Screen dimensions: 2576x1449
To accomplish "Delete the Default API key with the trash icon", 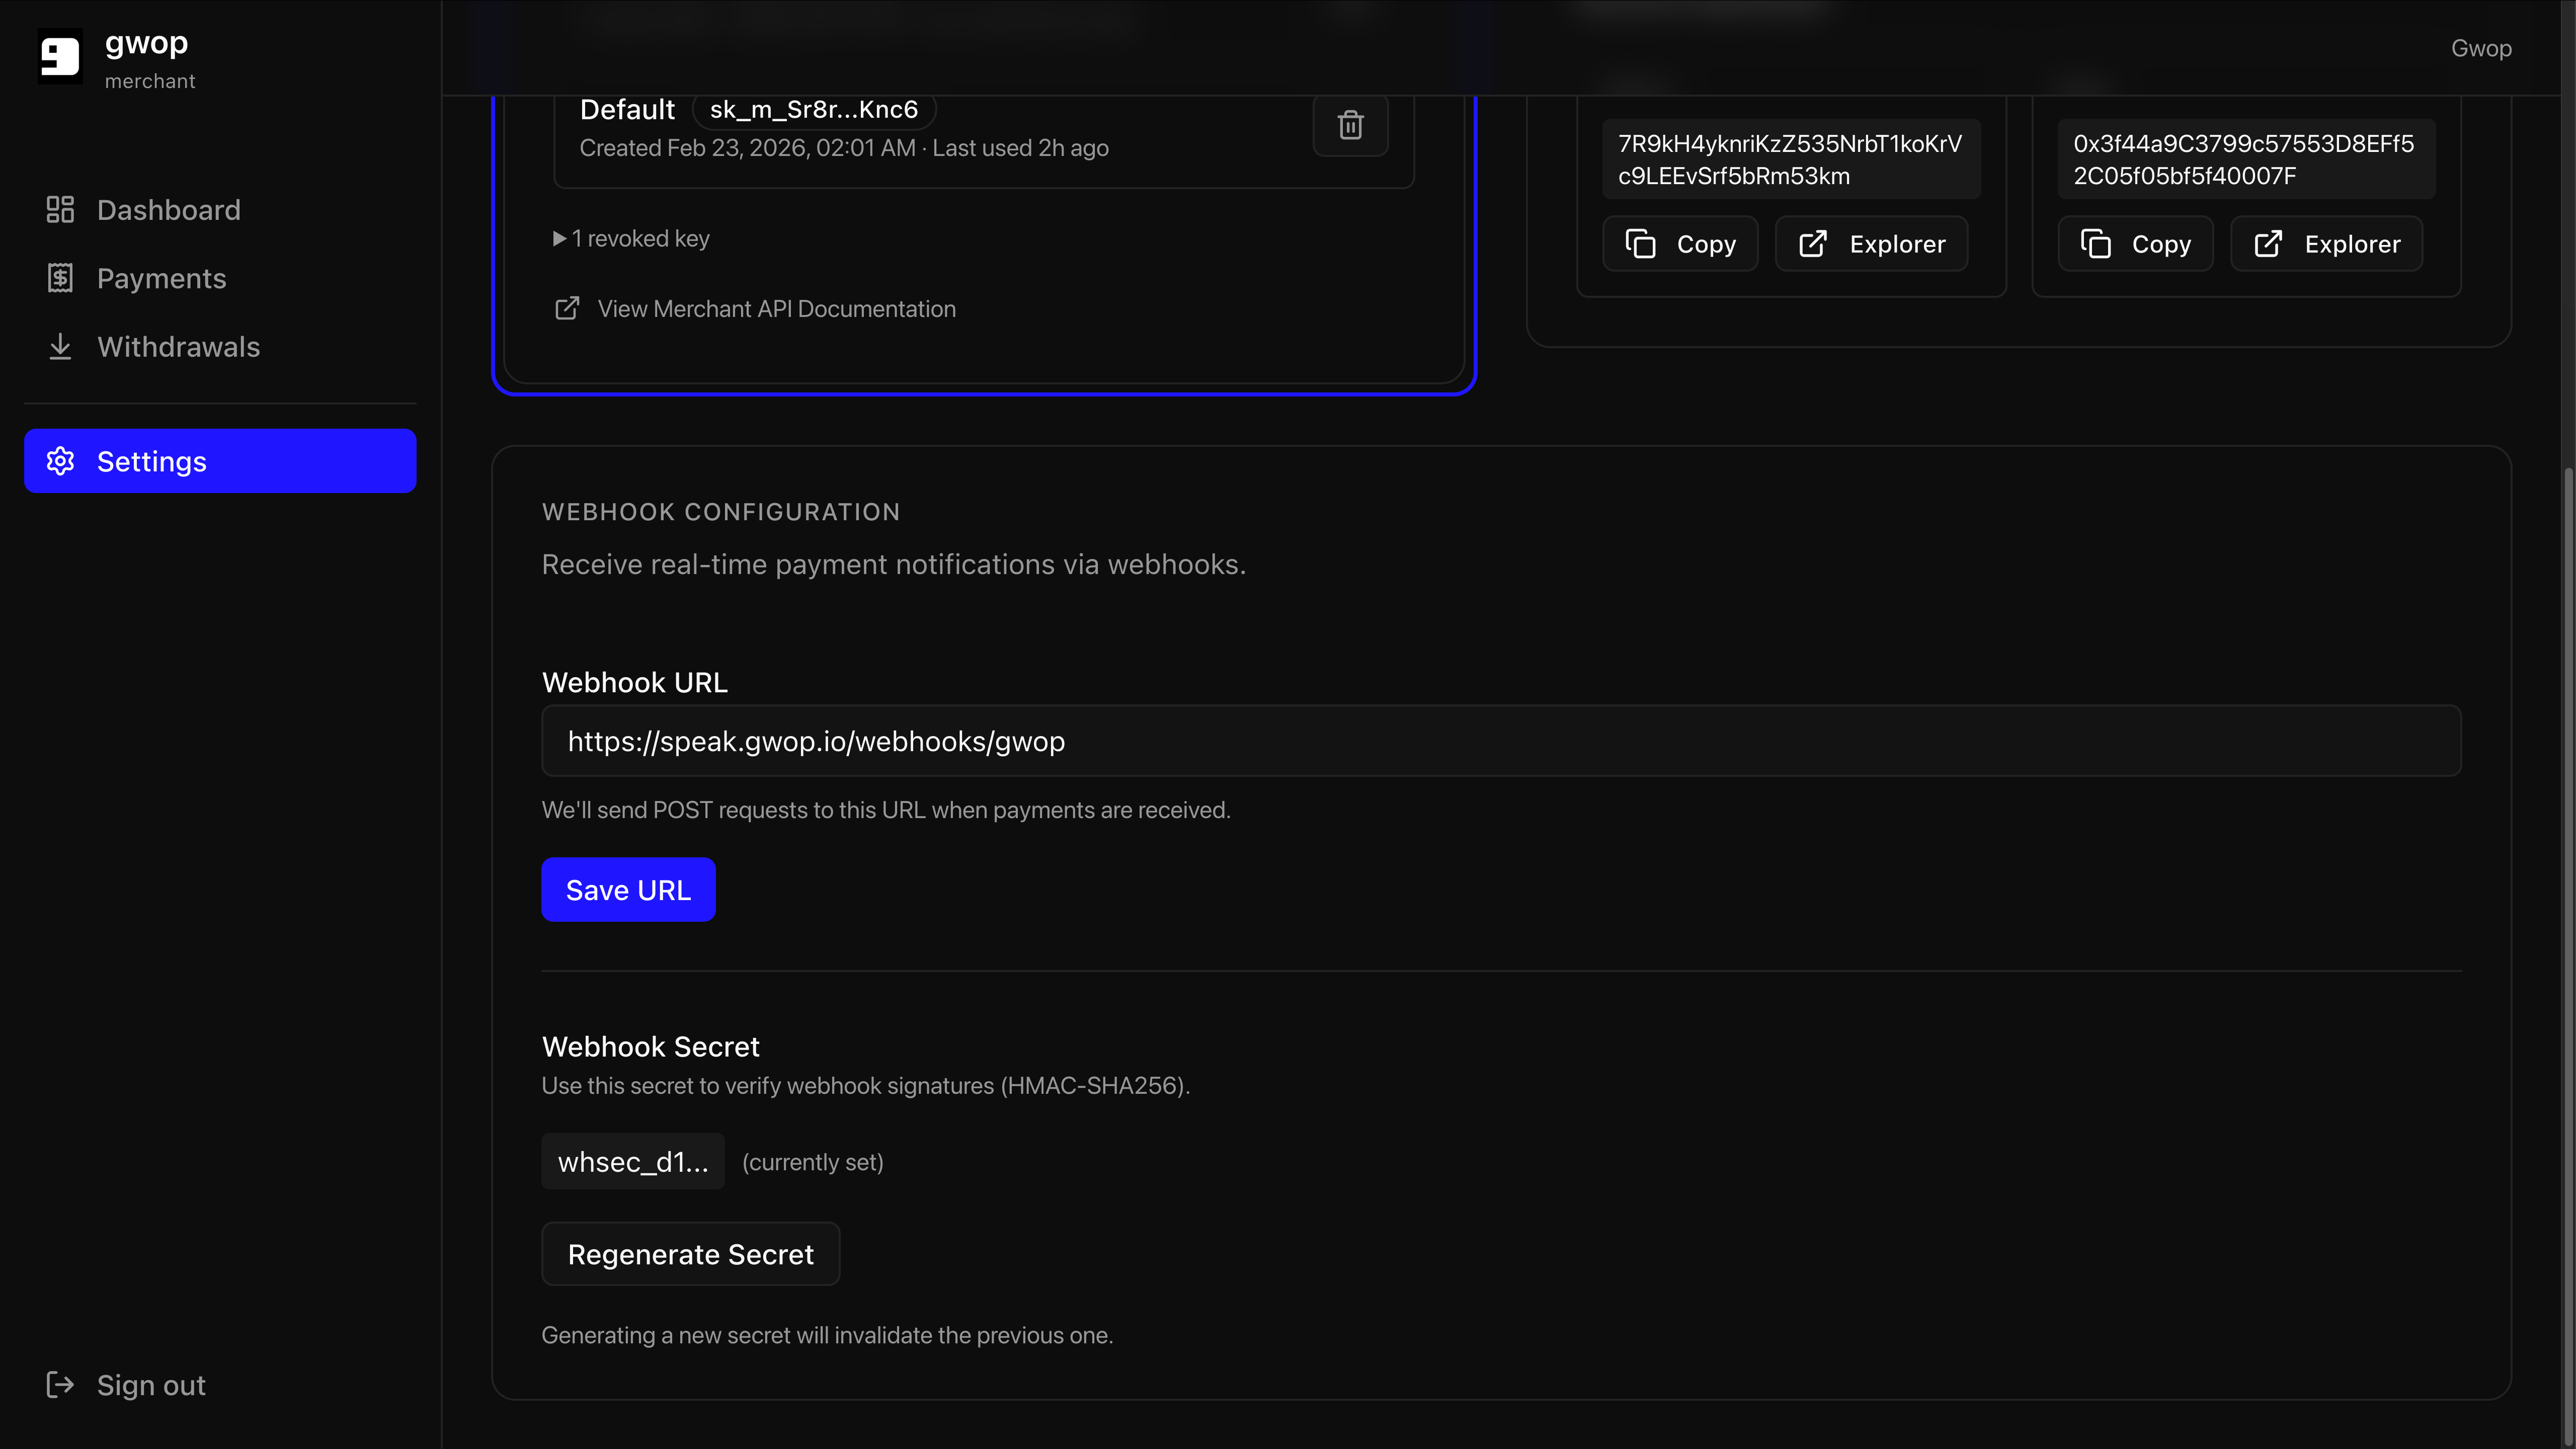I will tap(1350, 125).
